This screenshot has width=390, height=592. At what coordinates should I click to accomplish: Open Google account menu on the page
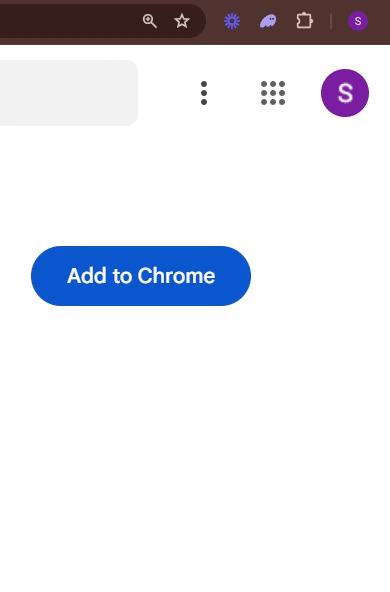[345, 93]
